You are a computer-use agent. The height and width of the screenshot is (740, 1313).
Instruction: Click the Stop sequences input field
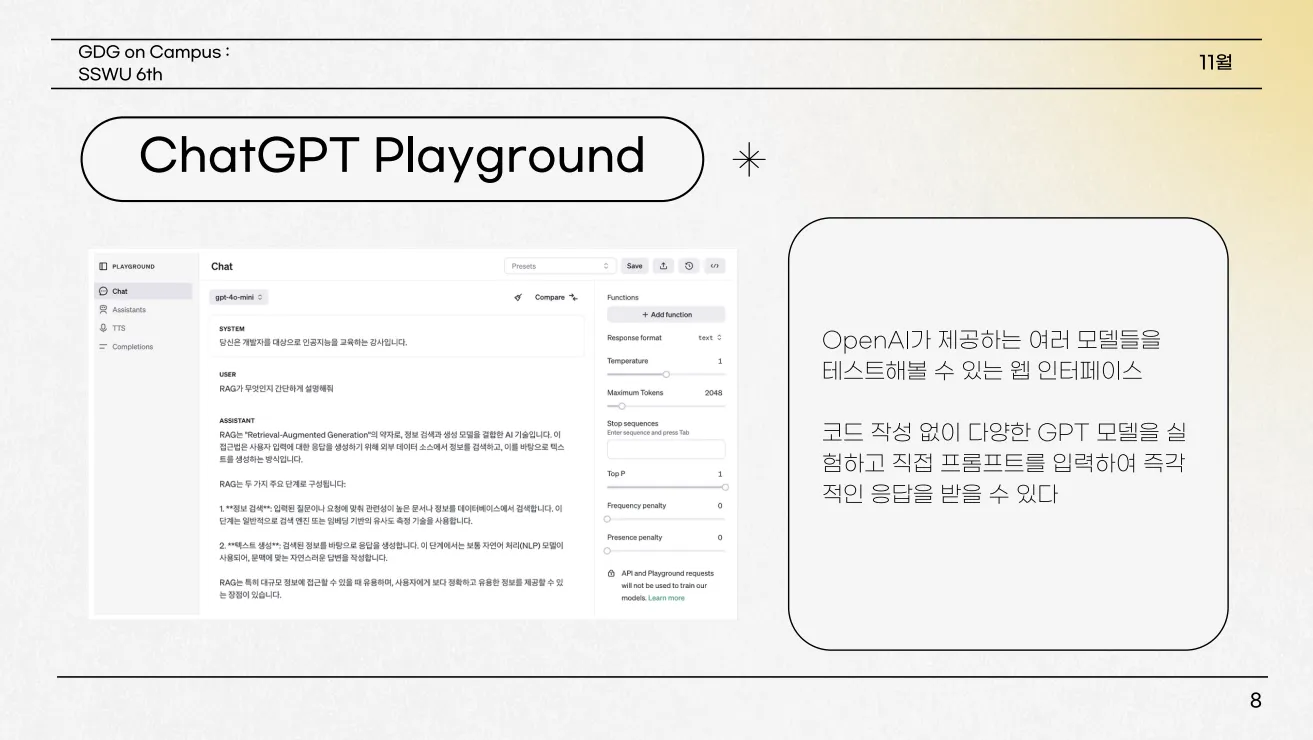pos(666,449)
